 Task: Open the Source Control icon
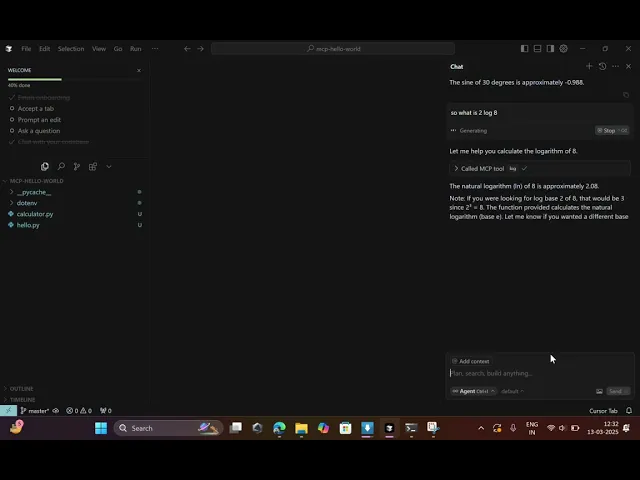tap(77, 167)
